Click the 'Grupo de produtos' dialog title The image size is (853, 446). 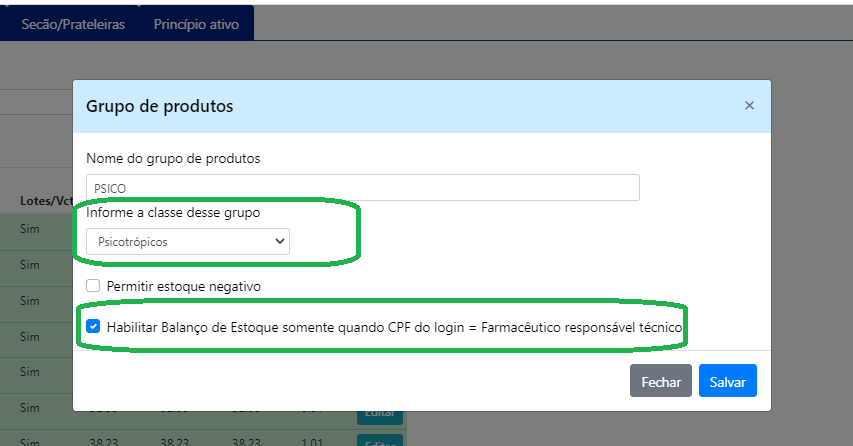(x=160, y=105)
